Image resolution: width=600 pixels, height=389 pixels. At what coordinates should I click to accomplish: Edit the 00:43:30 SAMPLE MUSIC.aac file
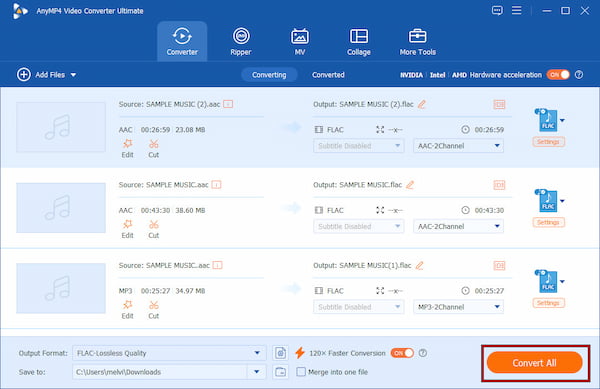tap(127, 229)
